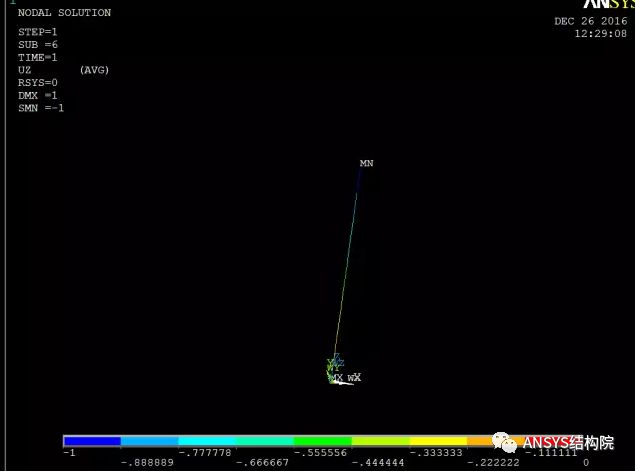635x472 pixels.
Task: Click the DMX =1 label
Action: coord(38,96)
